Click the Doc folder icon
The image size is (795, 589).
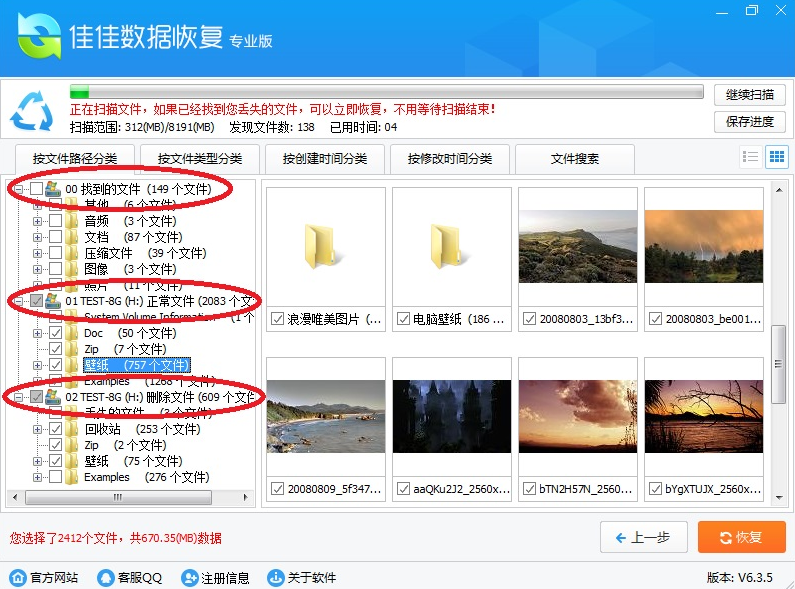[x=72, y=333]
